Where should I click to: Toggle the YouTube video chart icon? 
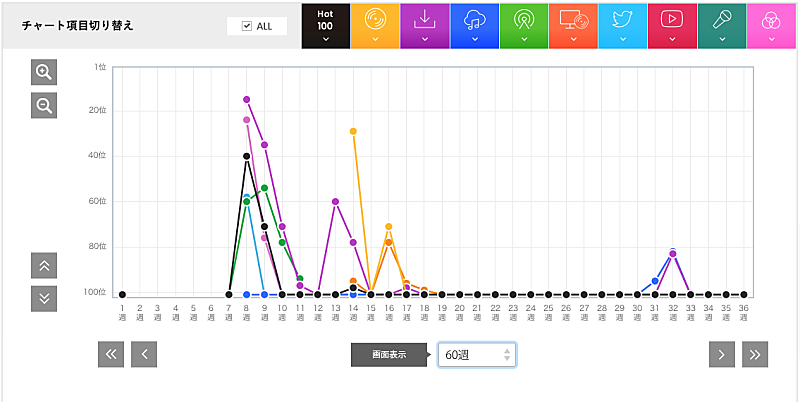(x=672, y=25)
